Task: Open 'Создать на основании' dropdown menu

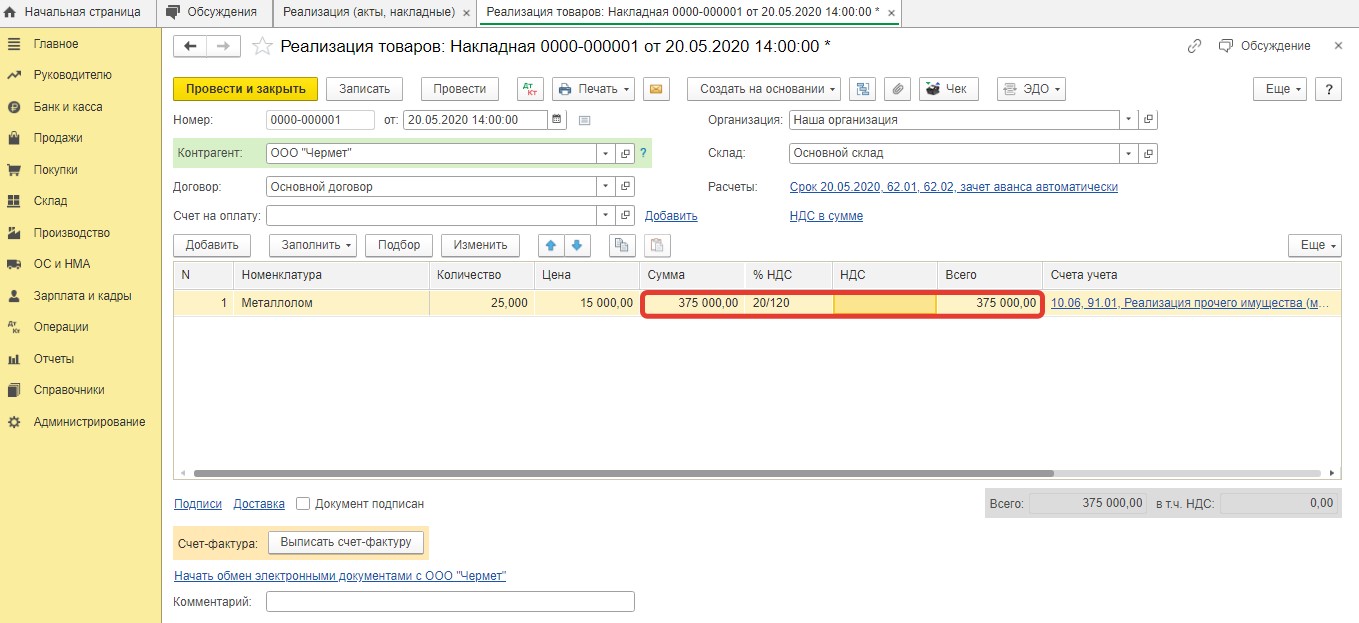Action: click(x=764, y=89)
